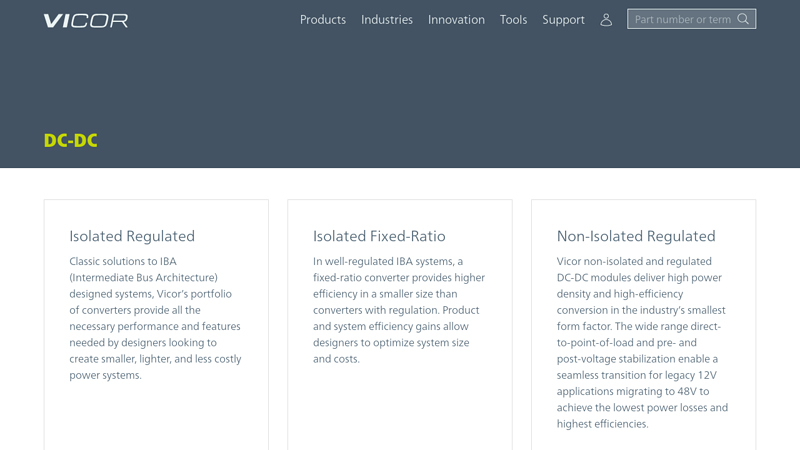The width and height of the screenshot is (800, 450).
Task: Click the Vicor logo
Action: (85, 20)
